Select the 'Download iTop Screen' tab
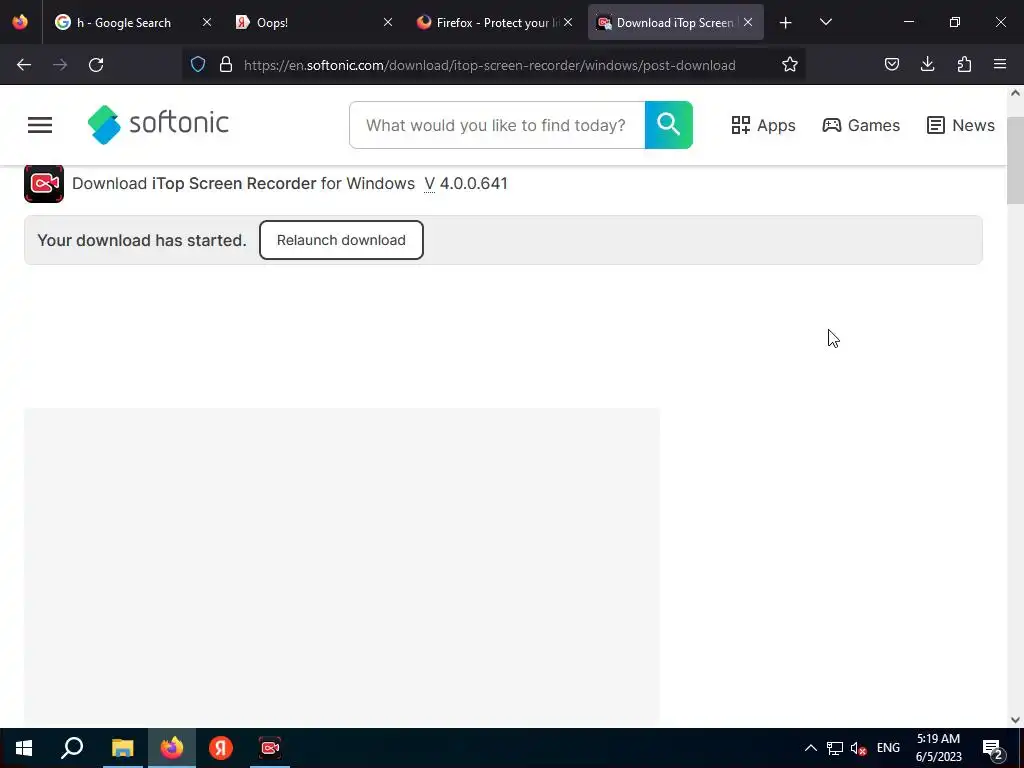Screen dimensions: 1024x768 click(675, 22)
